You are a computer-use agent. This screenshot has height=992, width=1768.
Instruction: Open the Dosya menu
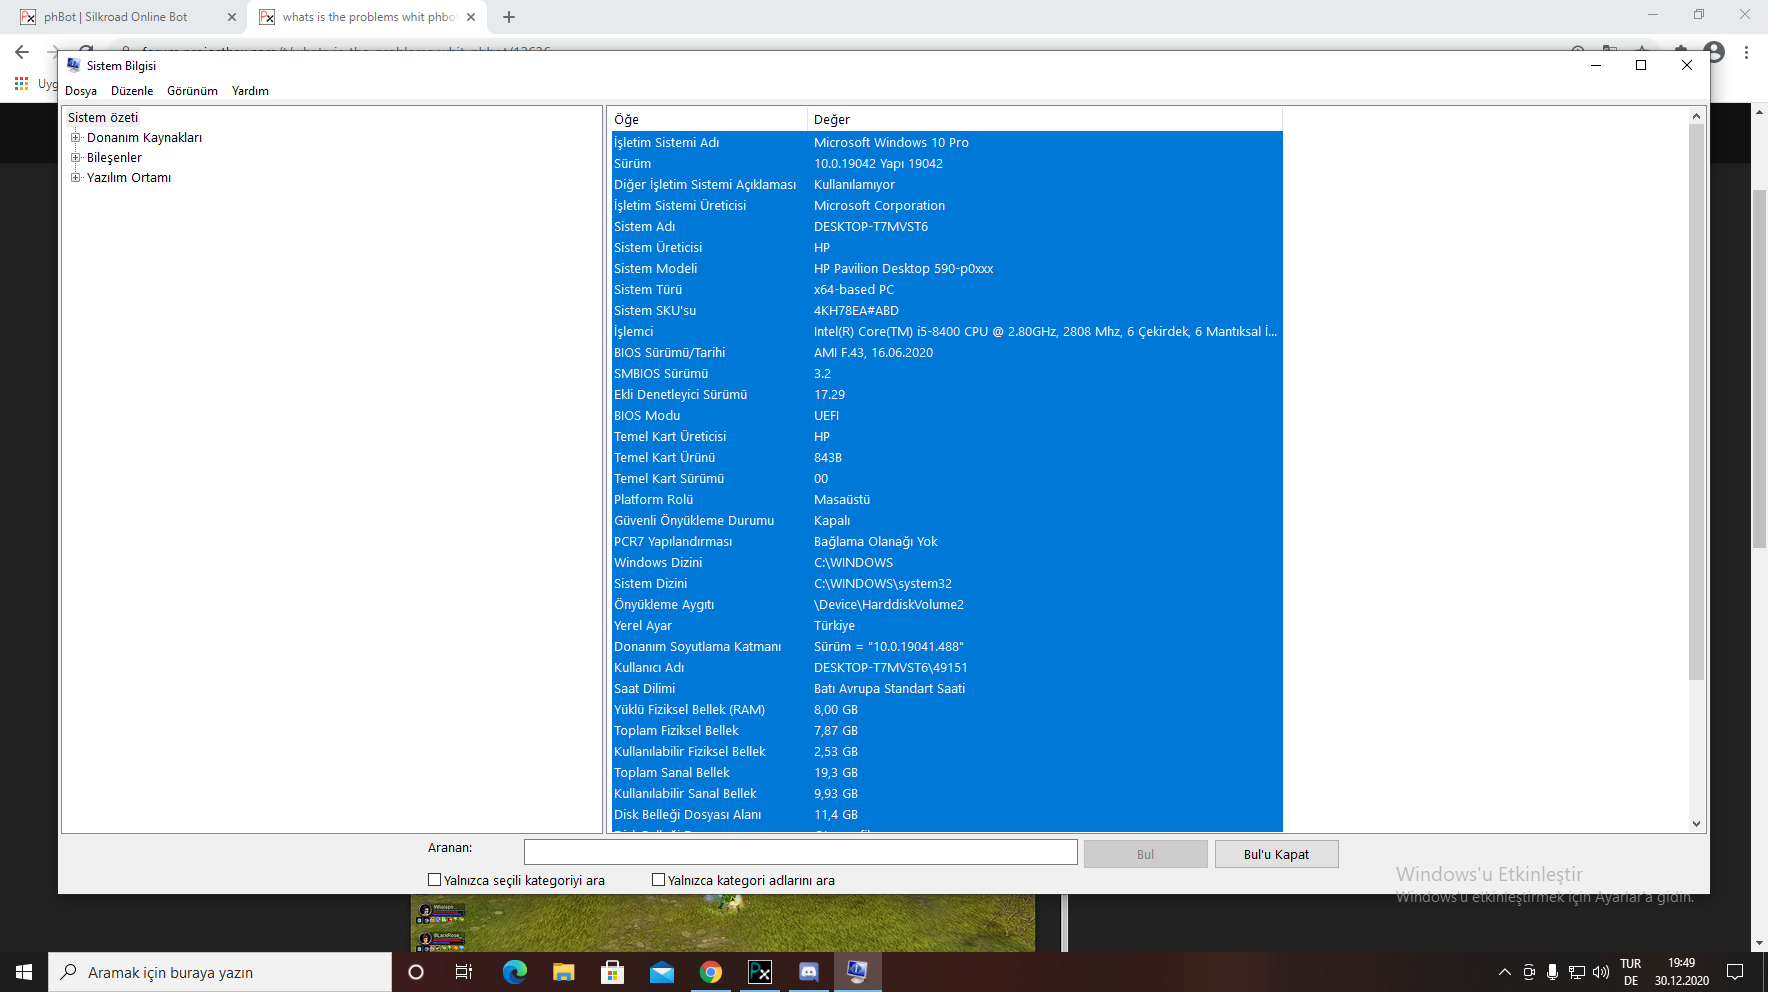tap(81, 91)
